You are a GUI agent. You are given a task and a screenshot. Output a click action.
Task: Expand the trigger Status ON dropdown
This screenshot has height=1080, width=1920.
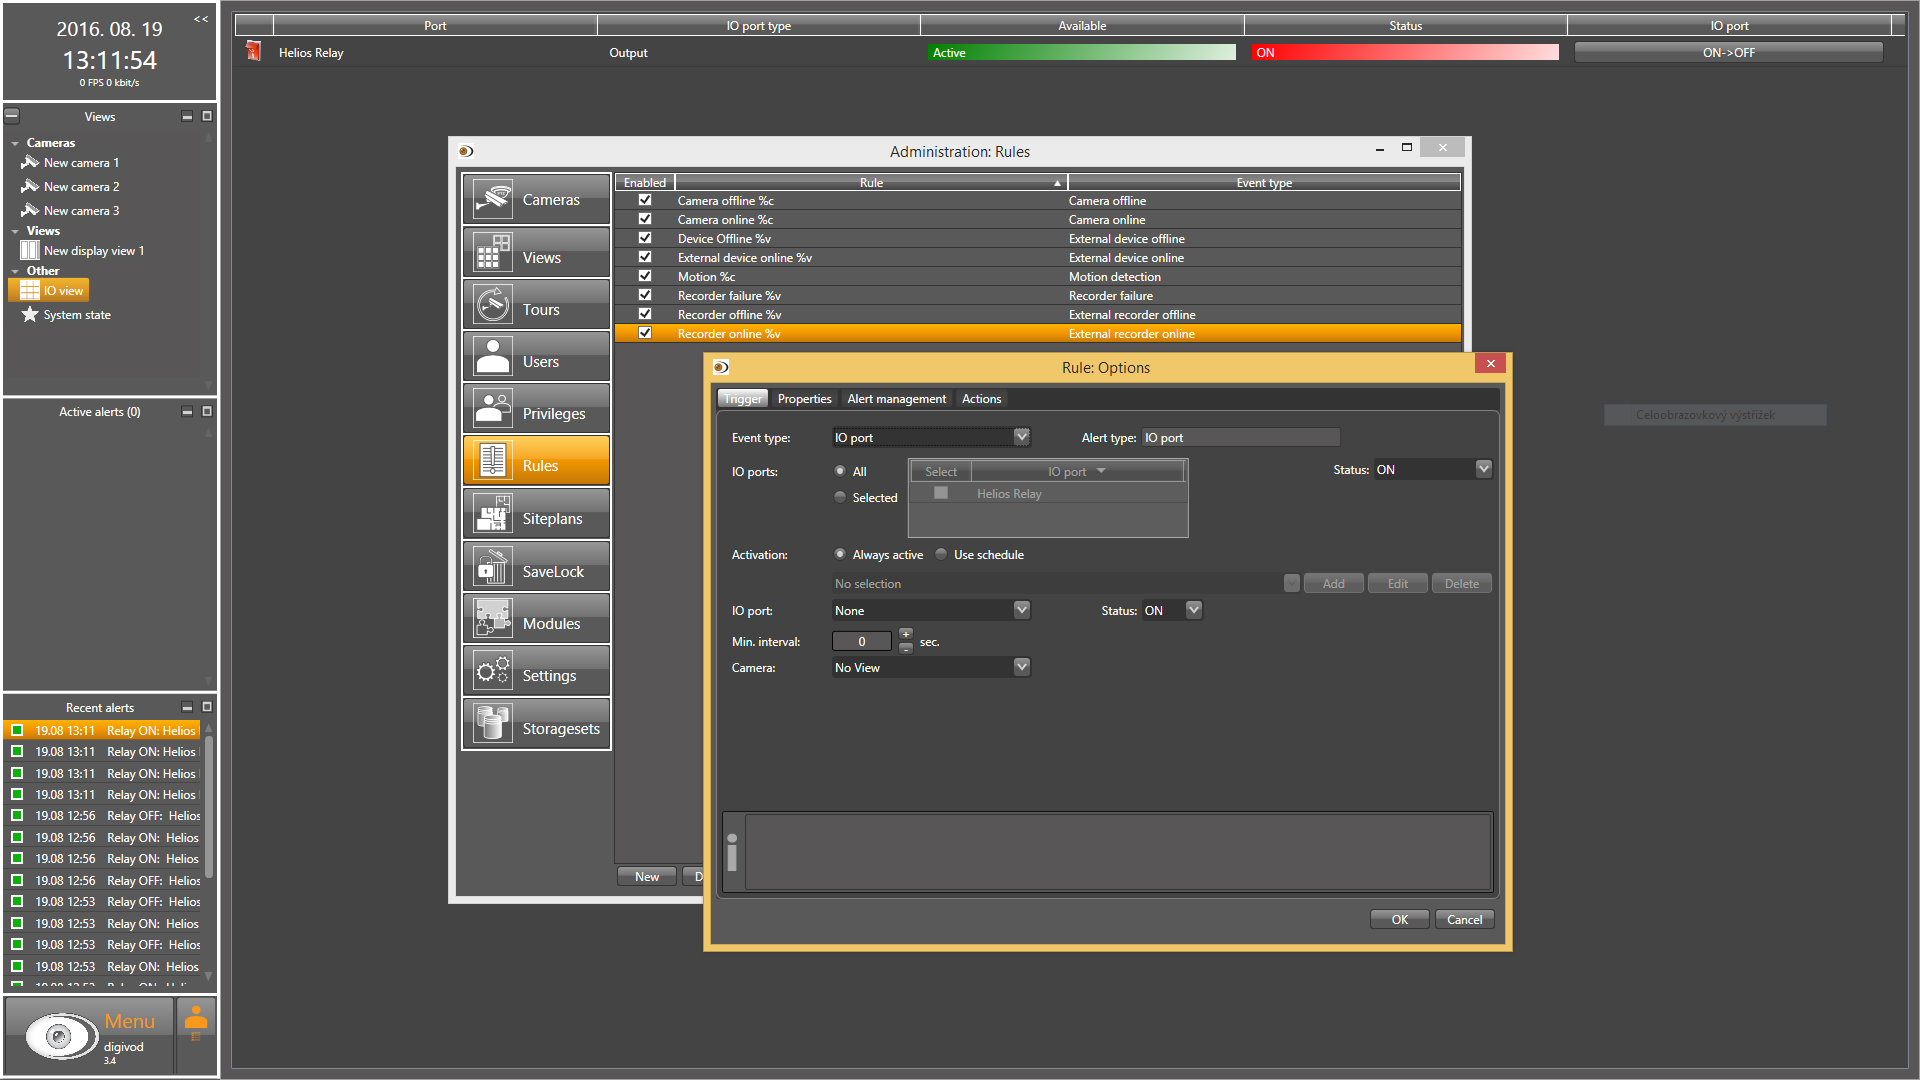click(1483, 469)
